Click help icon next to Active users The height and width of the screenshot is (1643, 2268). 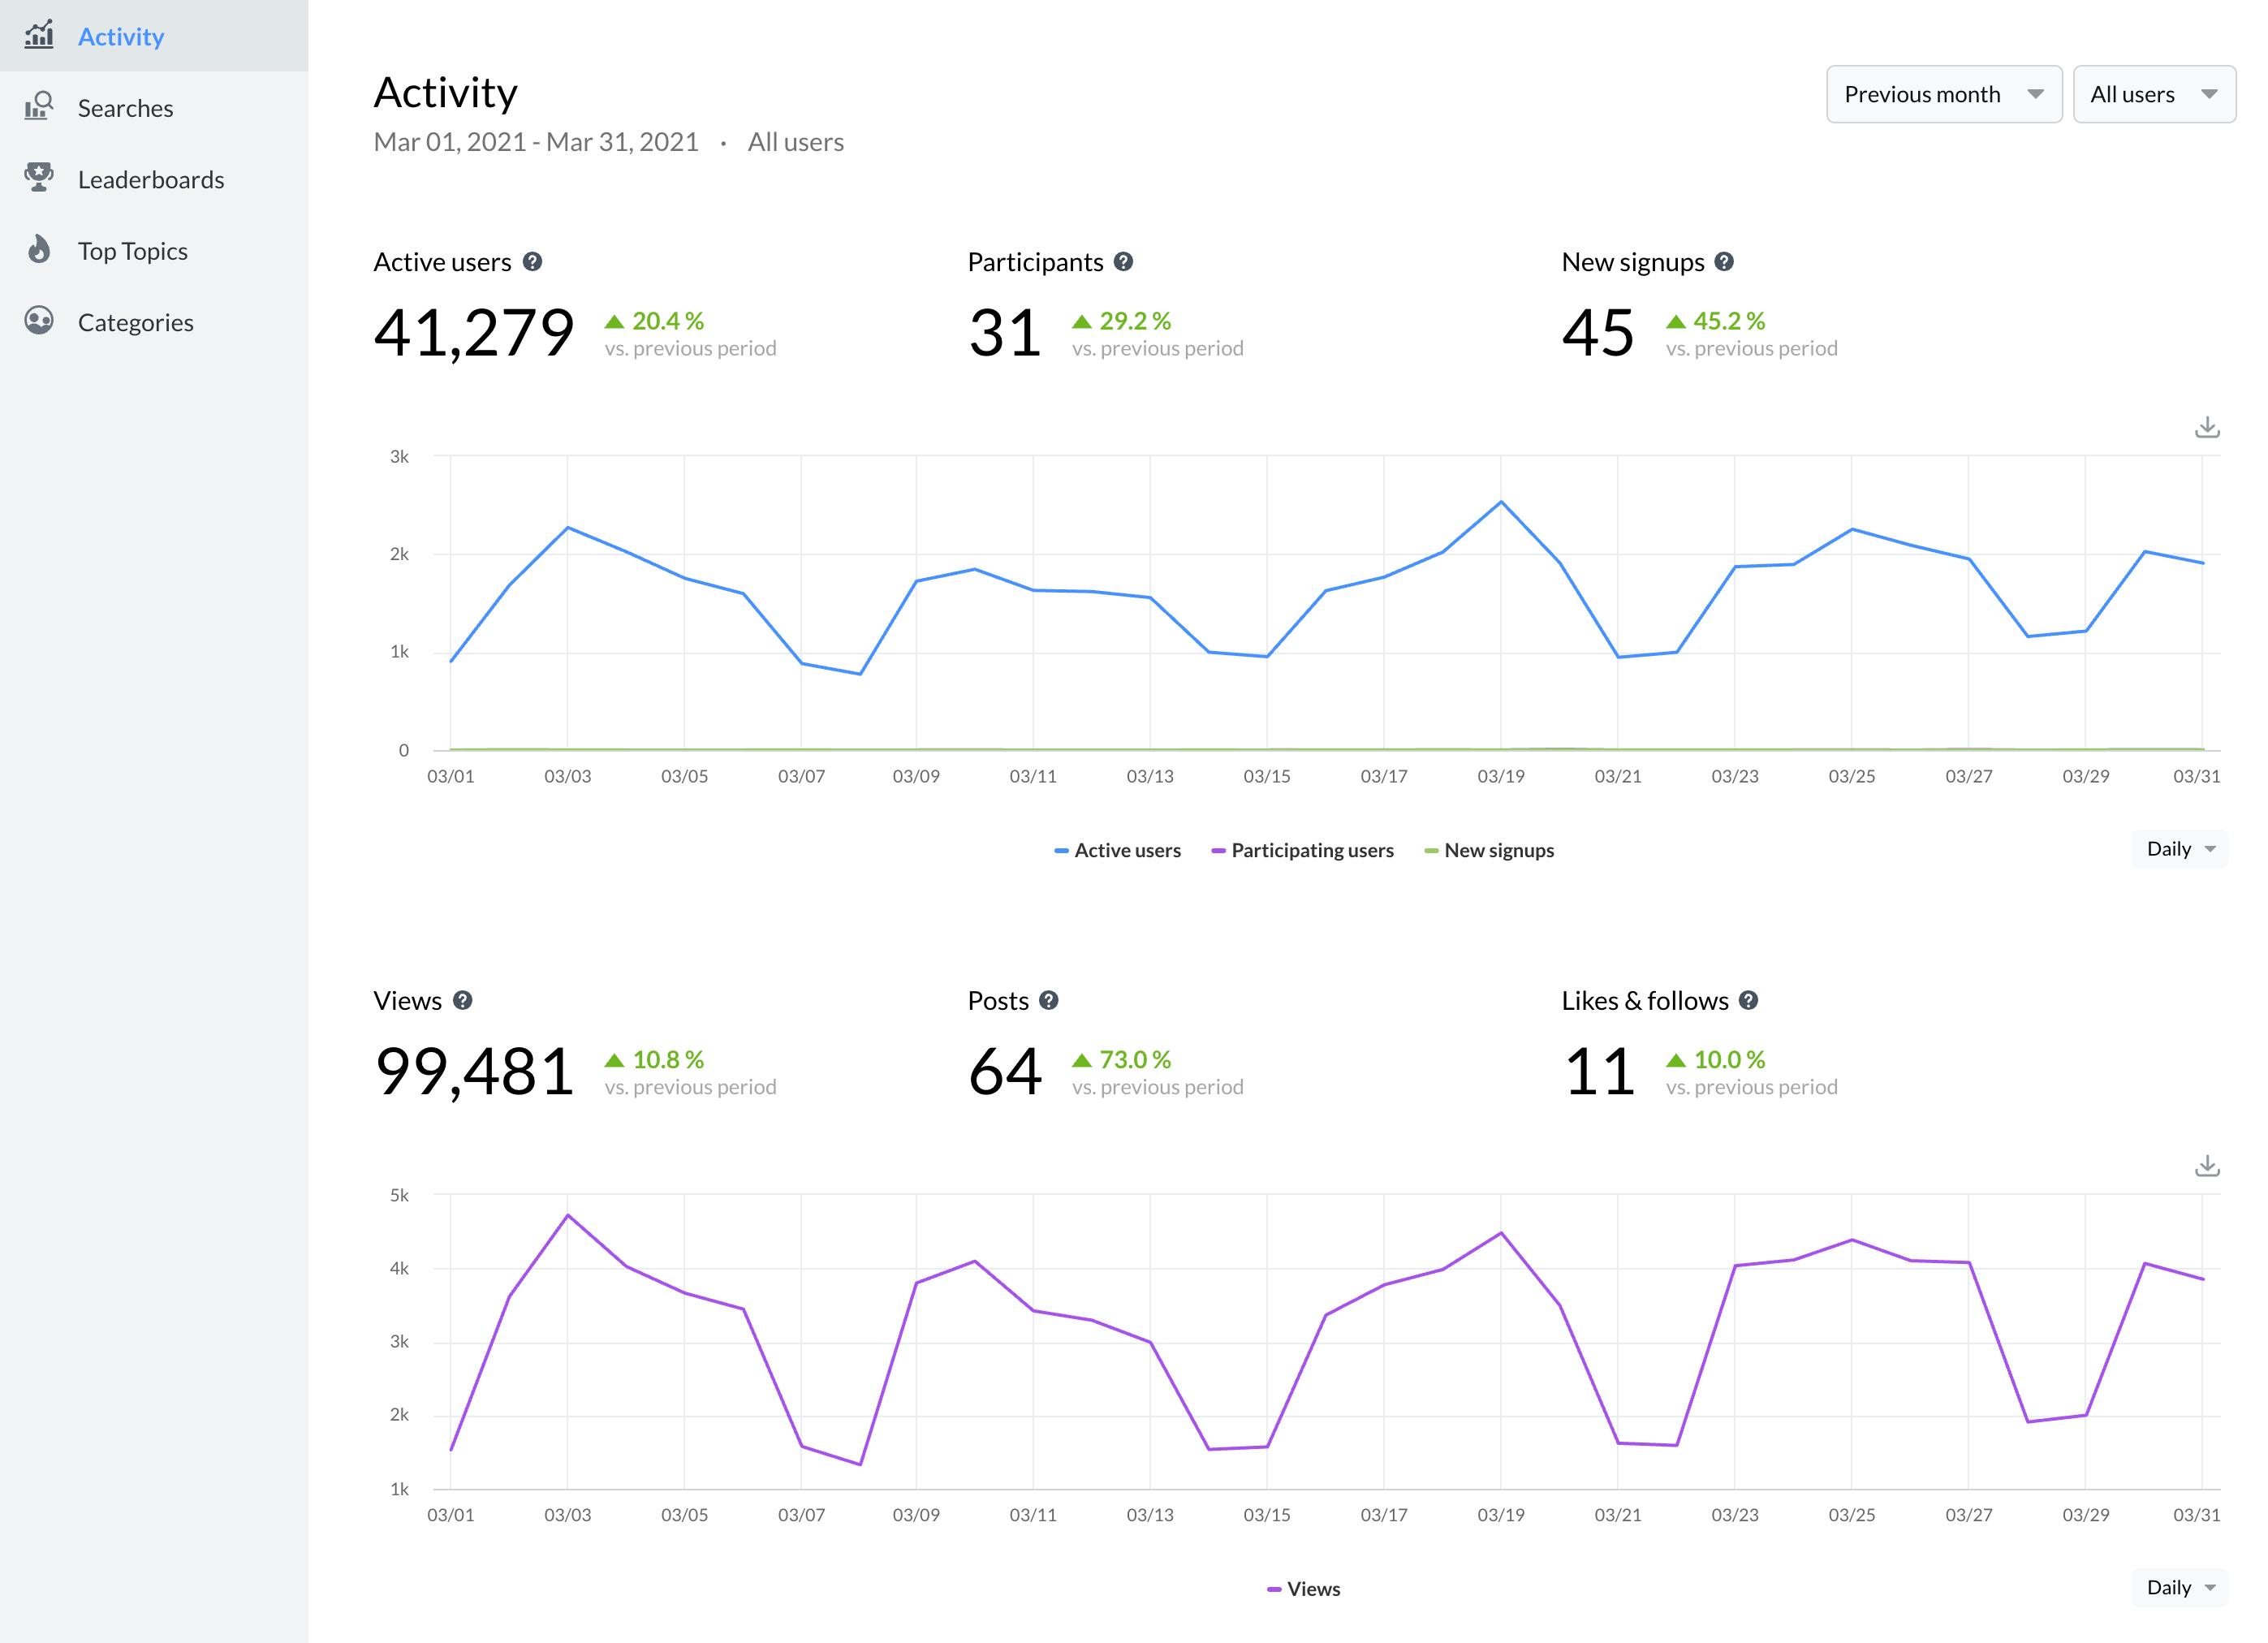click(x=533, y=262)
